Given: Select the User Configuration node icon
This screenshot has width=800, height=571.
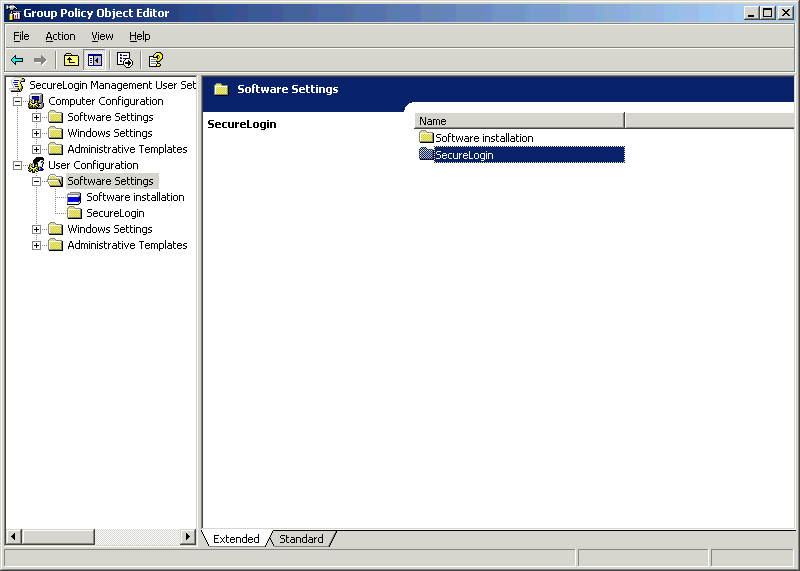Looking at the screenshot, I should pyautogui.click(x=36, y=165).
